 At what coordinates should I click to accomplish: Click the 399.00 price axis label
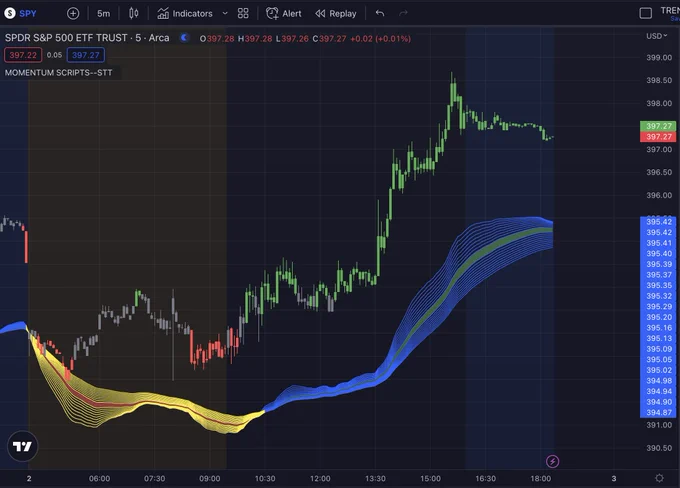pyautogui.click(x=659, y=57)
